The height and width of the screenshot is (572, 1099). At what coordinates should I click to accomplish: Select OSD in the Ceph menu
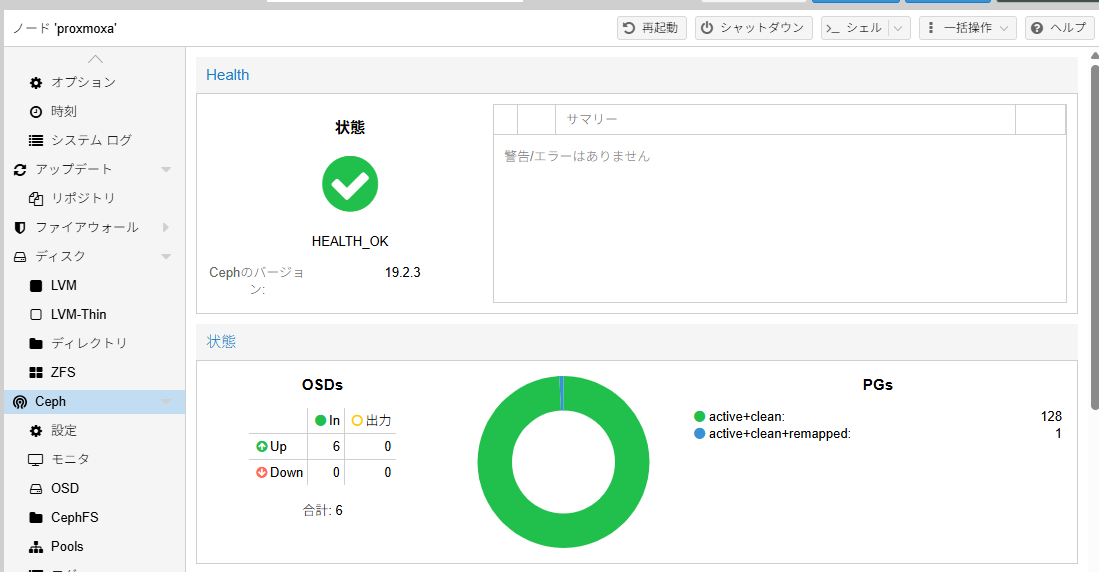(x=65, y=488)
